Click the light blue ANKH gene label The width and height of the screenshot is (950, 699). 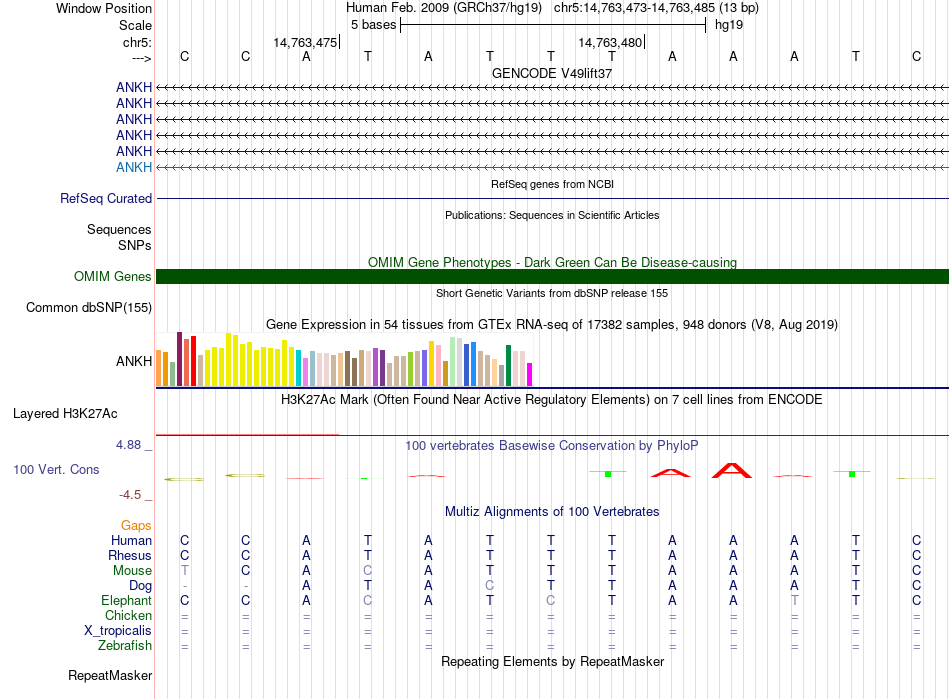(x=134, y=167)
